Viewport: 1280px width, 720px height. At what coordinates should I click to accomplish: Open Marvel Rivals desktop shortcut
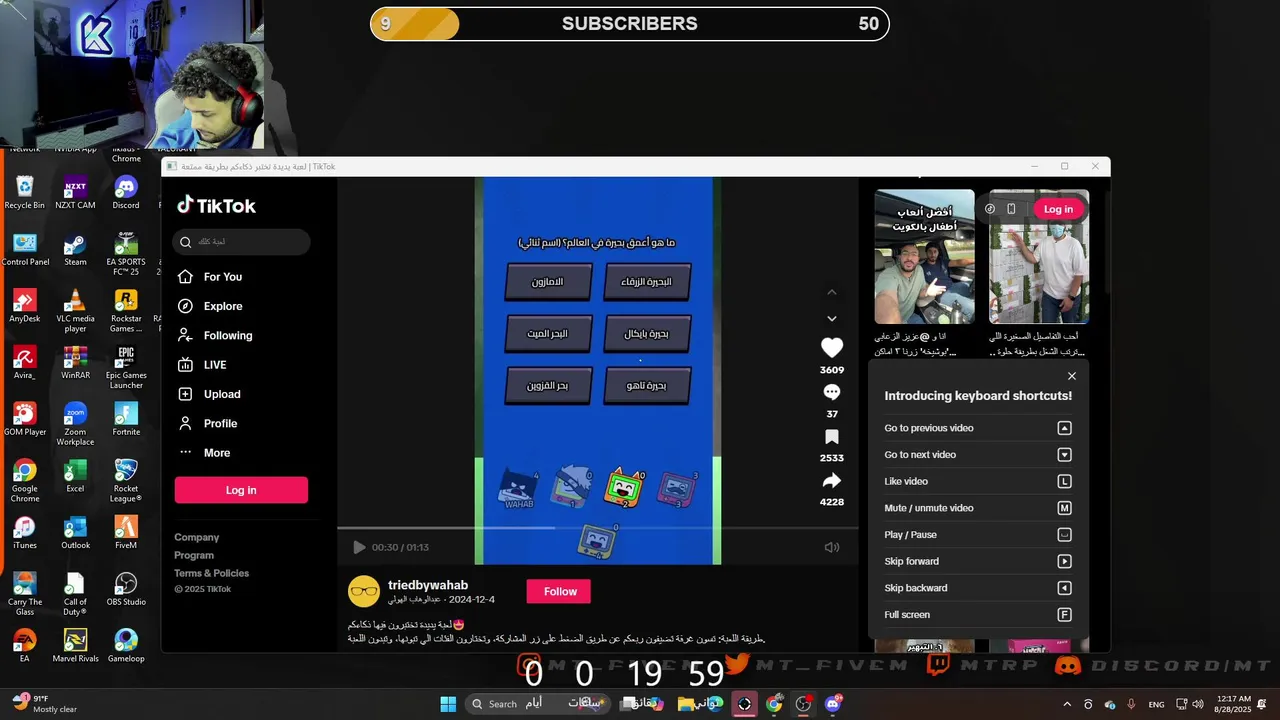pyautogui.click(x=75, y=646)
